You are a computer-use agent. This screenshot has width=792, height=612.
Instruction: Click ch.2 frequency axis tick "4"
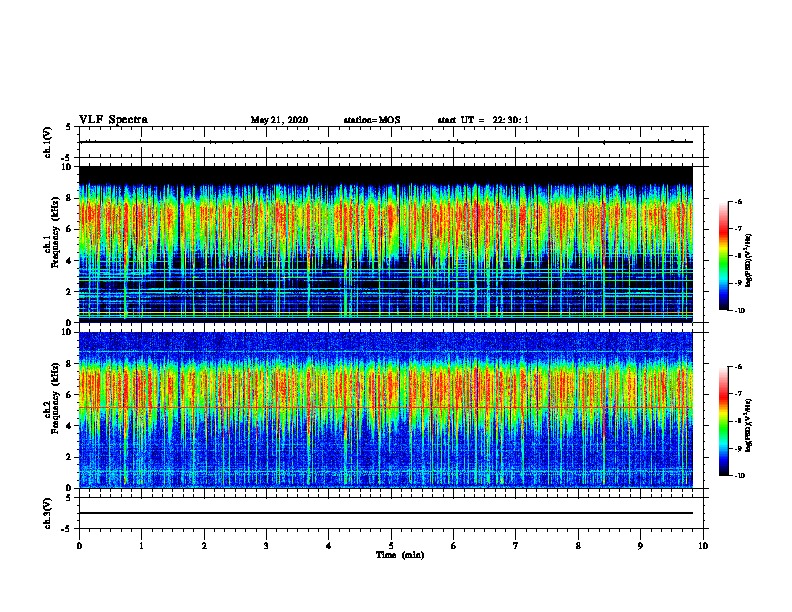pos(70,426)
